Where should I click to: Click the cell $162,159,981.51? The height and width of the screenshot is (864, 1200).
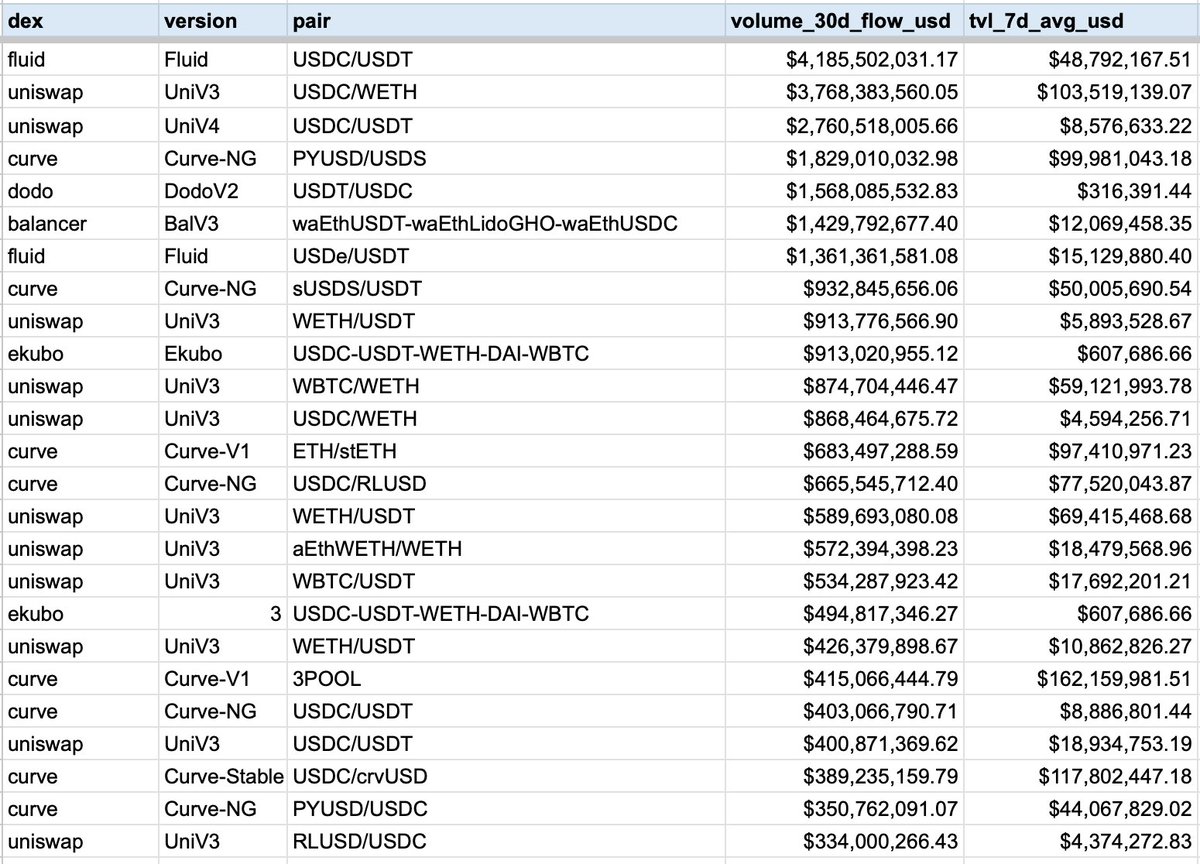click(x=1083, y=678)
